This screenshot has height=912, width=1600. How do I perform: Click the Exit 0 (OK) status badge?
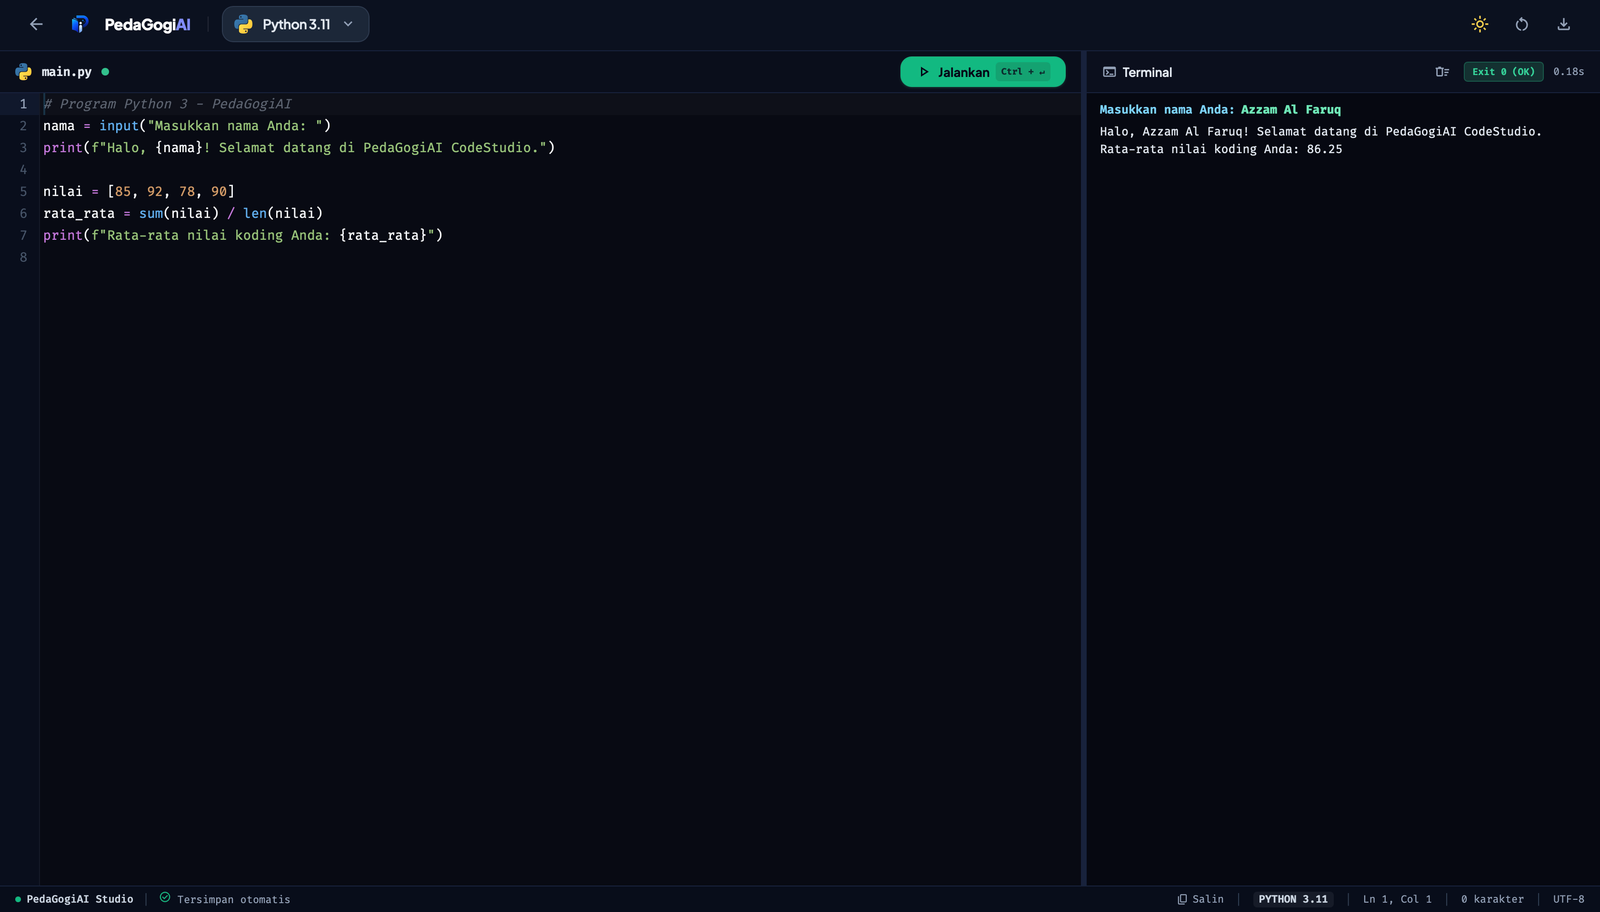[x=1503, y=72]
